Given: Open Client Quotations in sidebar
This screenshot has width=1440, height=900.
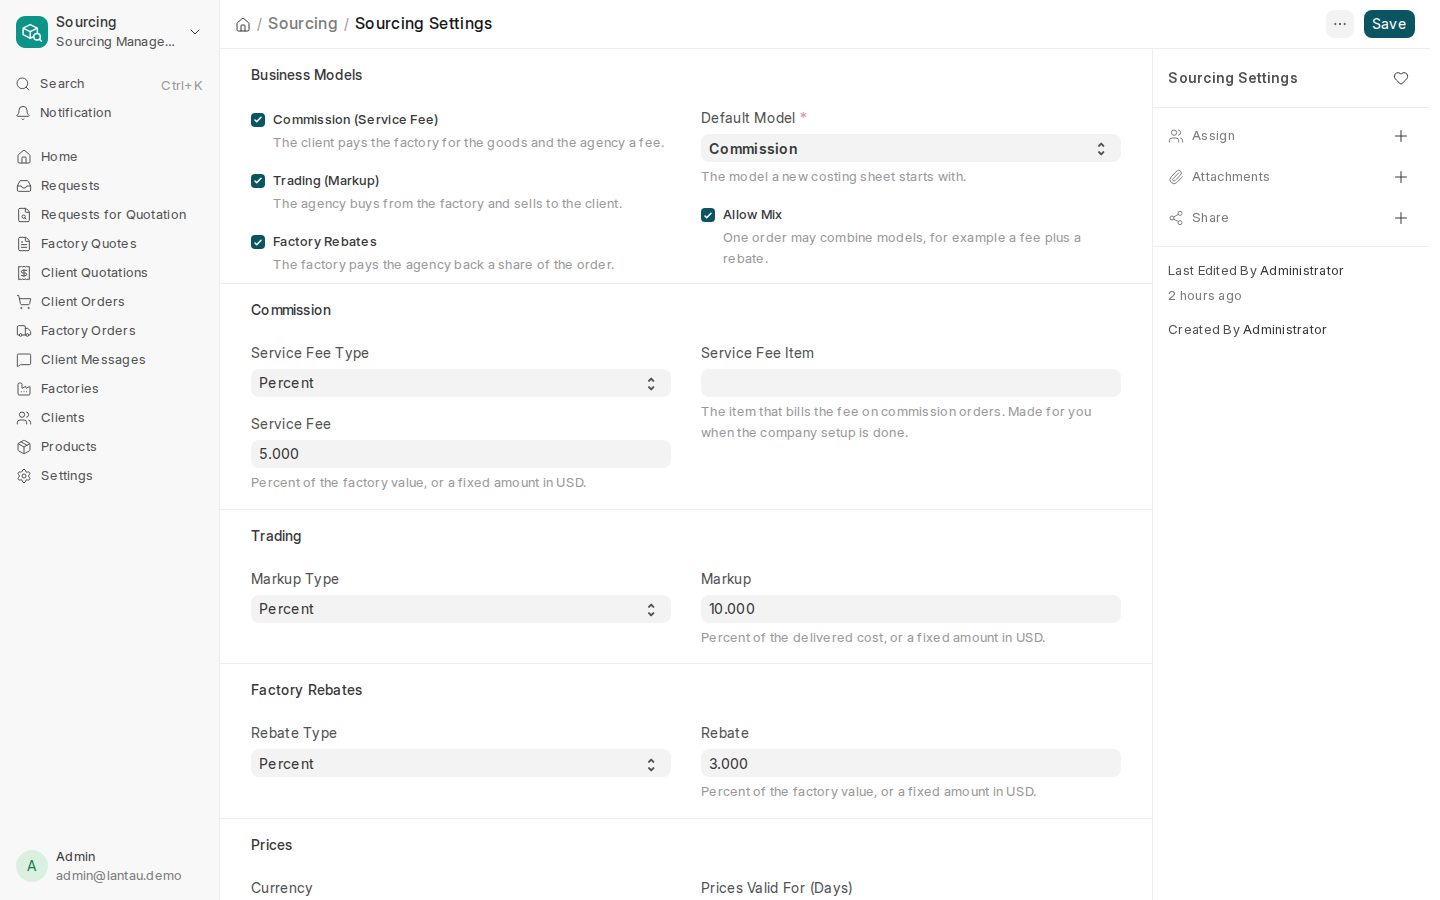Looking at the screenshot, I should point(109,273).
